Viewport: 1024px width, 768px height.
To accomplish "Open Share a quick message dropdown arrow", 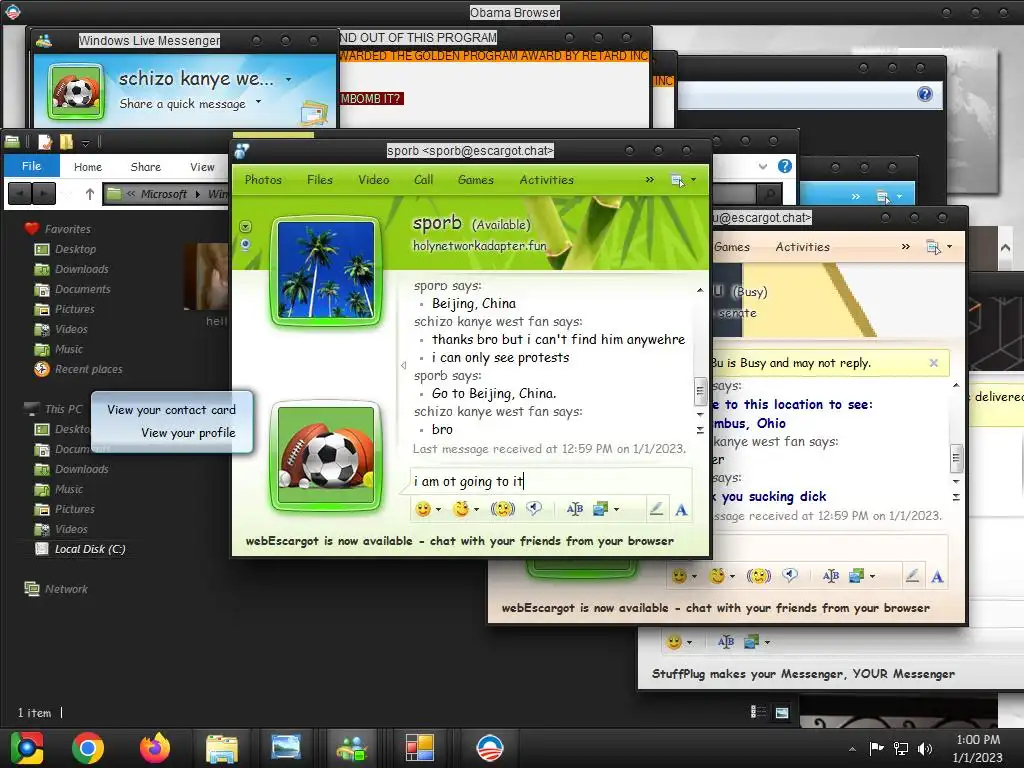I will tap(259, 102).
